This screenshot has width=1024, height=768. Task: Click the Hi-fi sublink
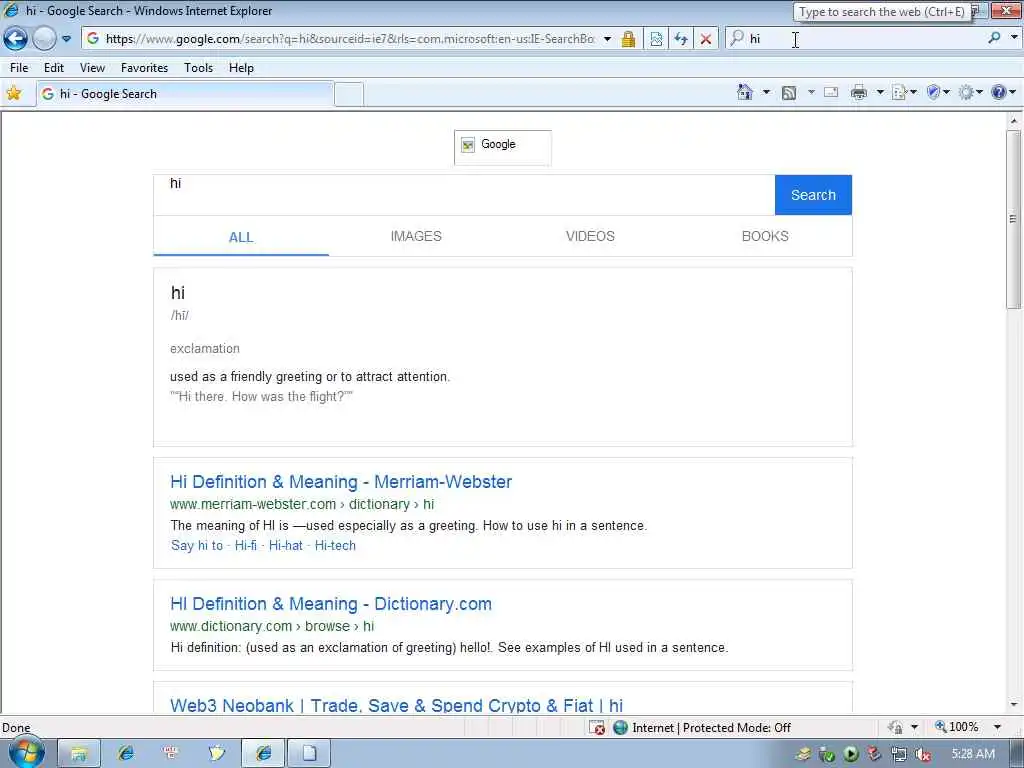(x=246, y=545)
